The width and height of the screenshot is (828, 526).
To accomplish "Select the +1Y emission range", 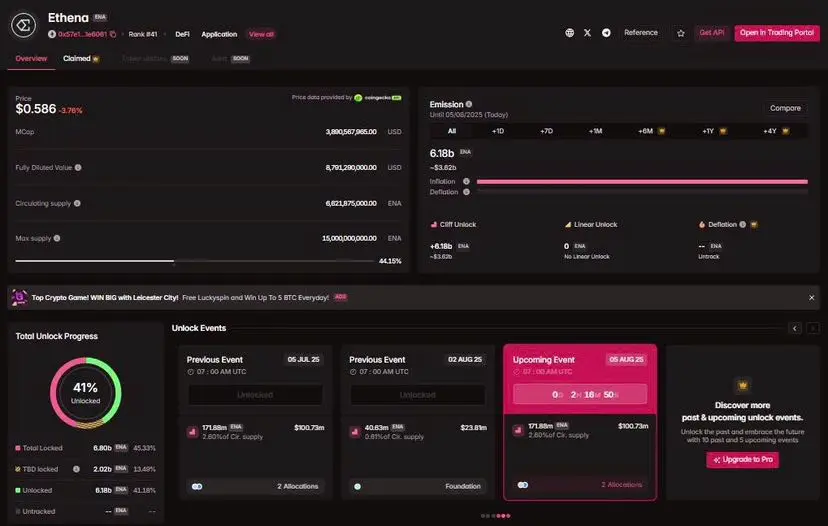I will click(x=714, y=131).
